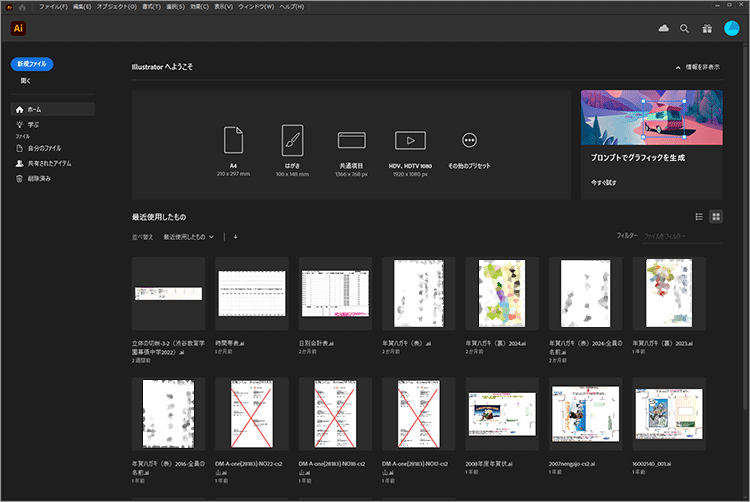Viewport: 750px width, 502px height.
Task: Open the 表示(V) menu
Action: (x=223, y=7)
